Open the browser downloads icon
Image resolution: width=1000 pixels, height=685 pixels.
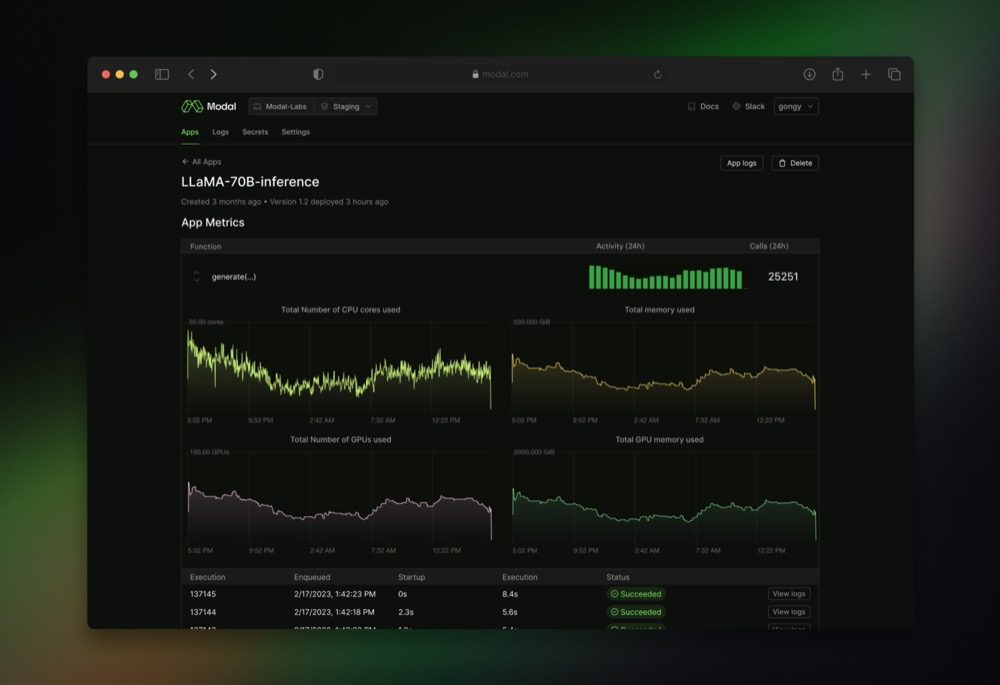click(x=809, y=74)
